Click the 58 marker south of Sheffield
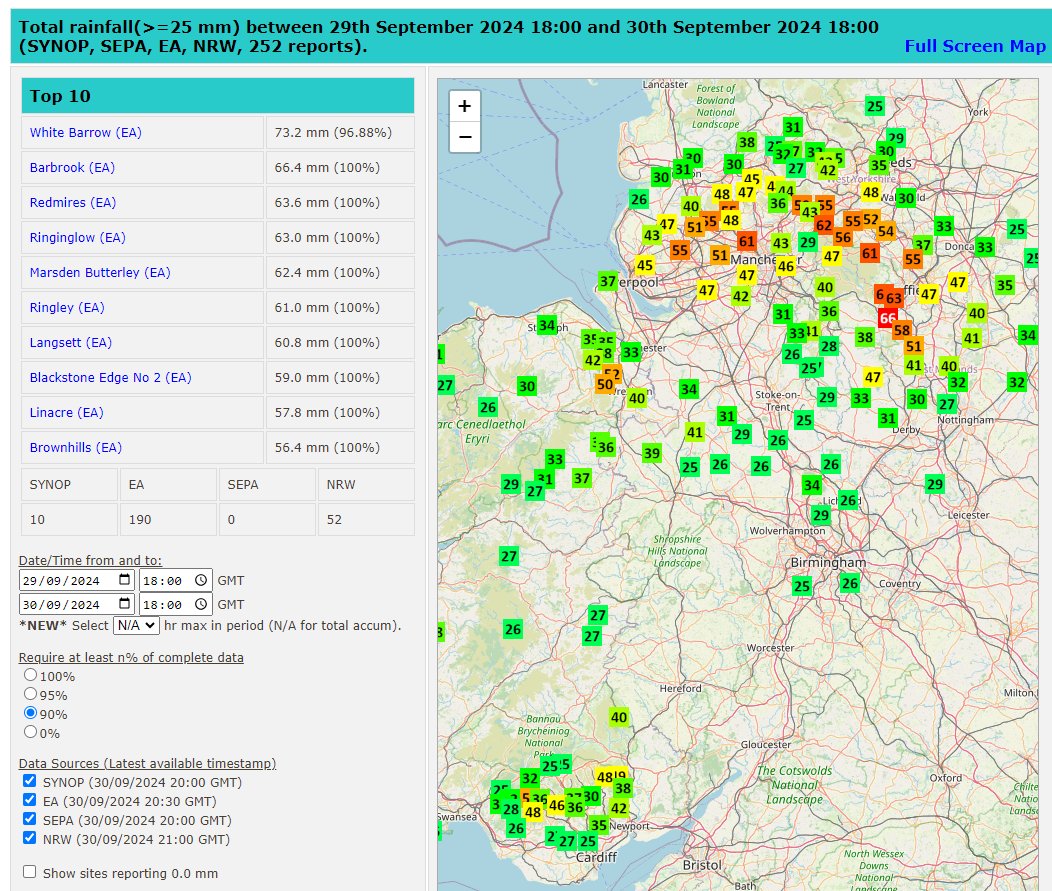 point(902,329)
